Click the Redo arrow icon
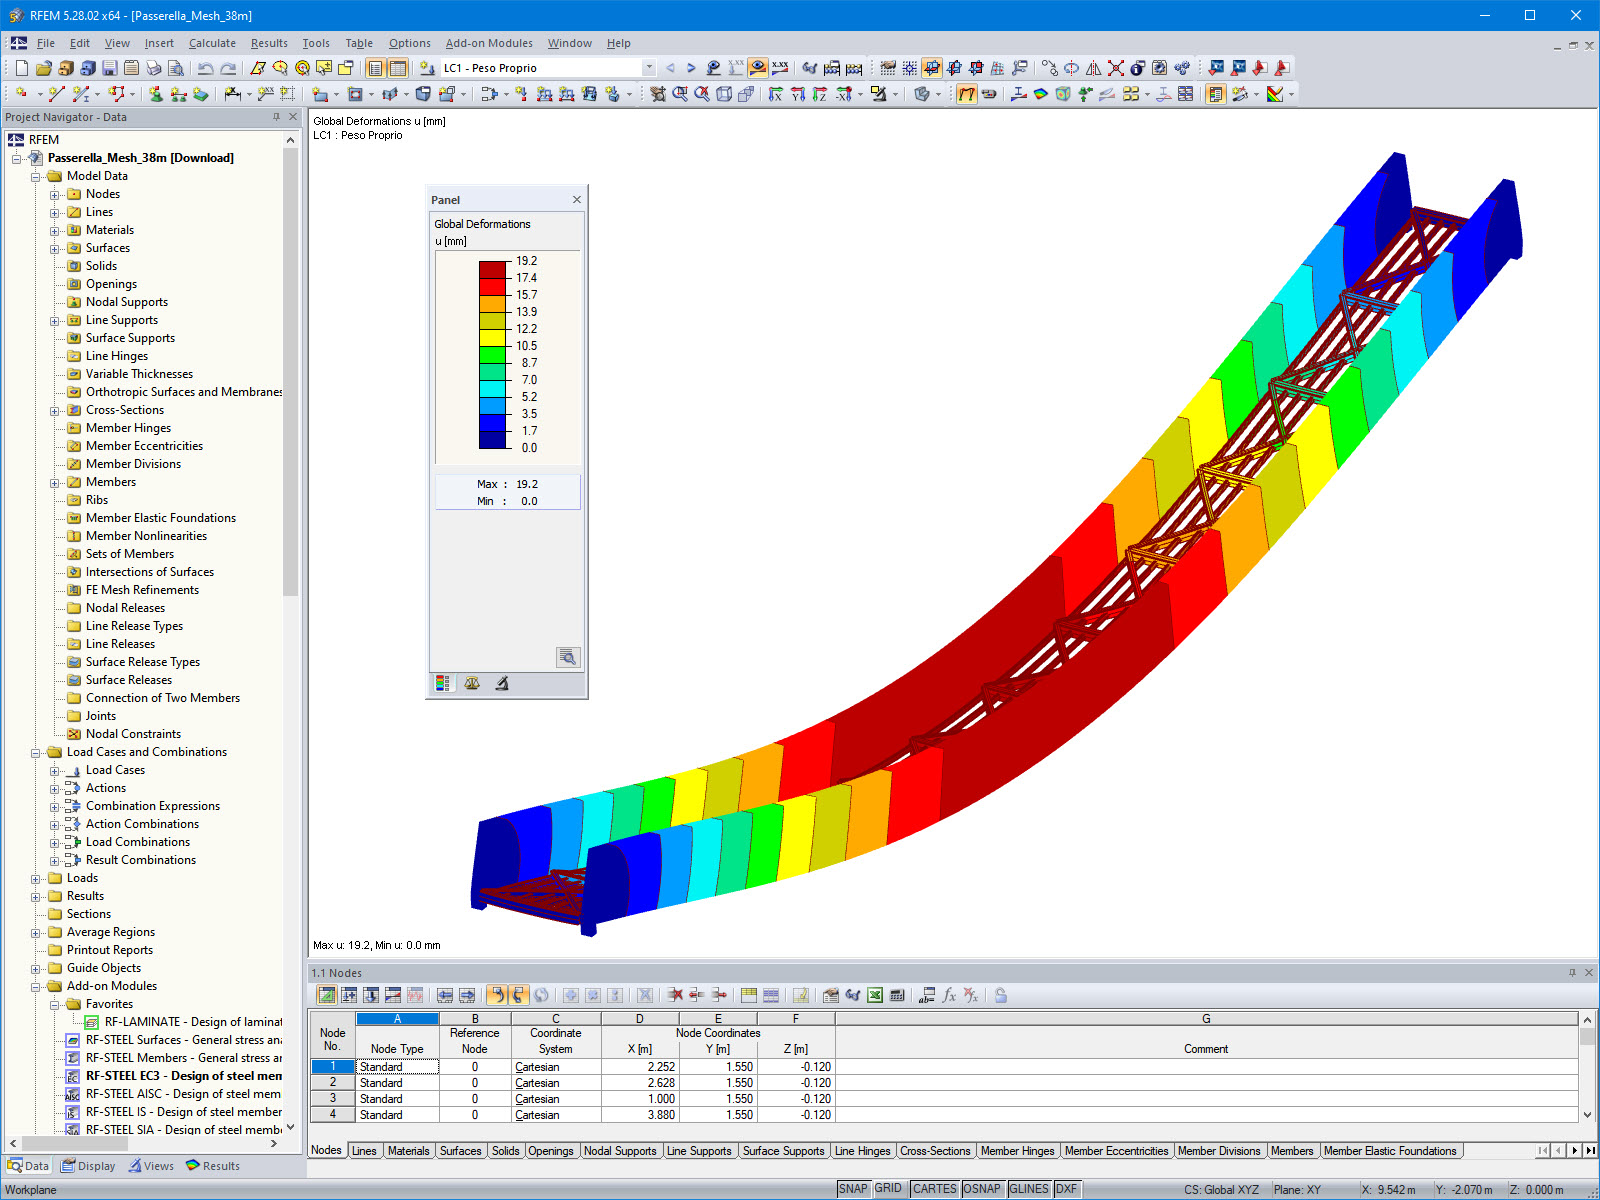 (228, 68)
